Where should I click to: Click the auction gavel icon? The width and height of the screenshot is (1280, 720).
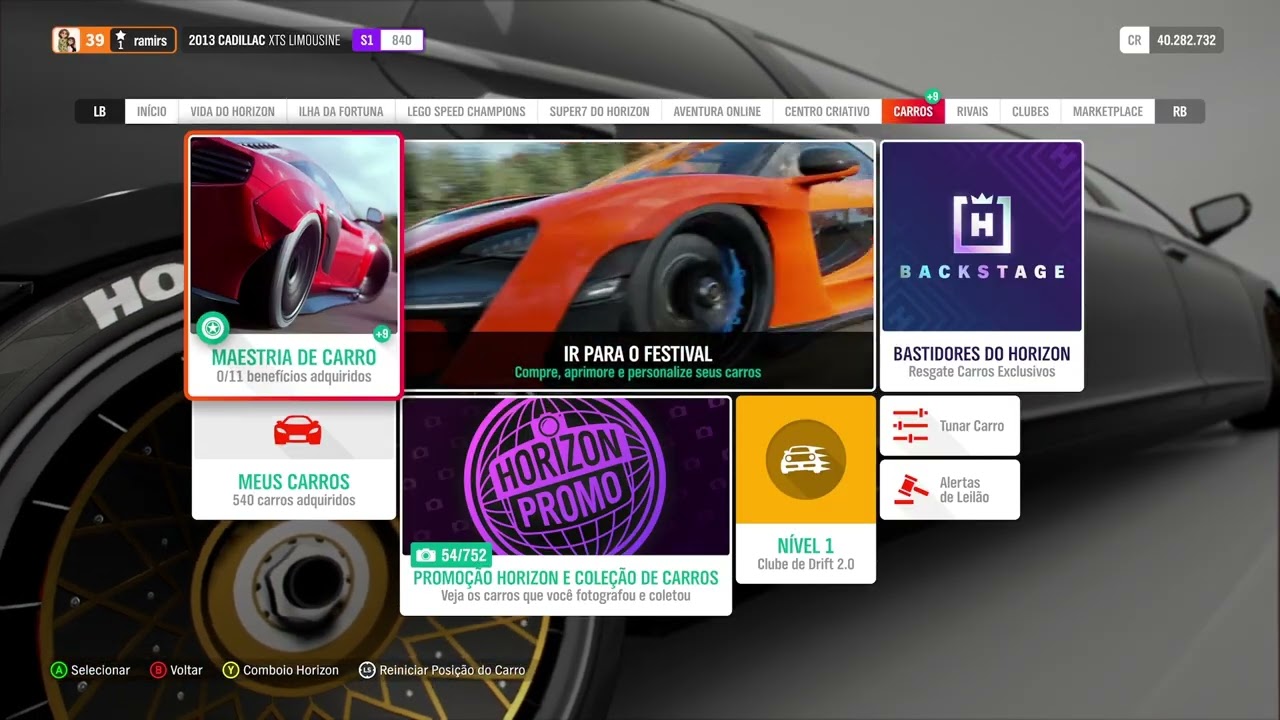[x=910, y=489]
